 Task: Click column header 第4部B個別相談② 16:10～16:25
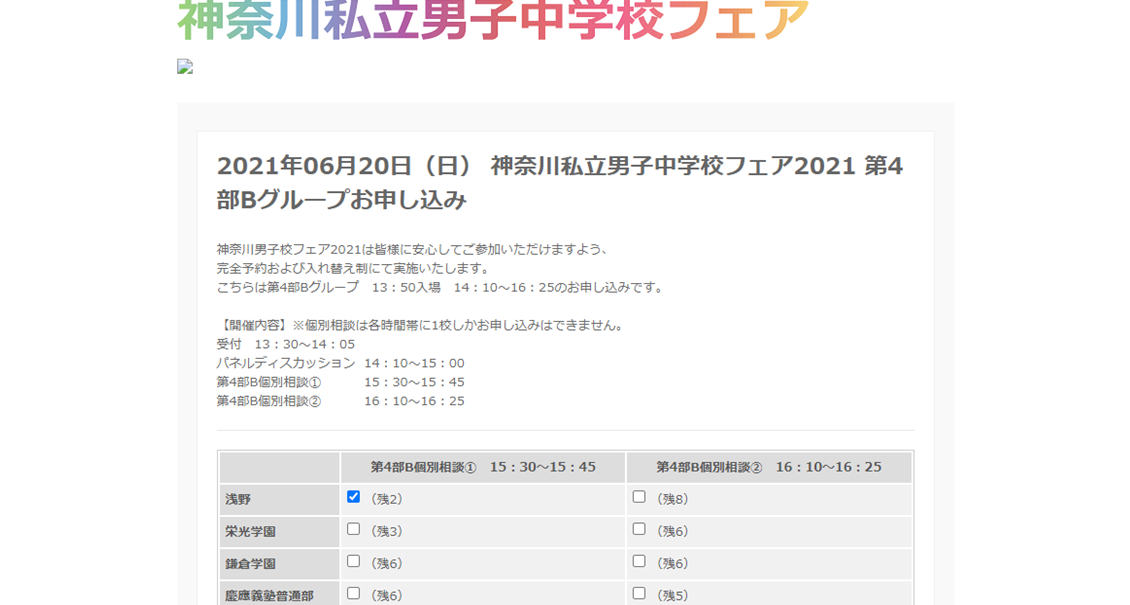click(768, 467)
